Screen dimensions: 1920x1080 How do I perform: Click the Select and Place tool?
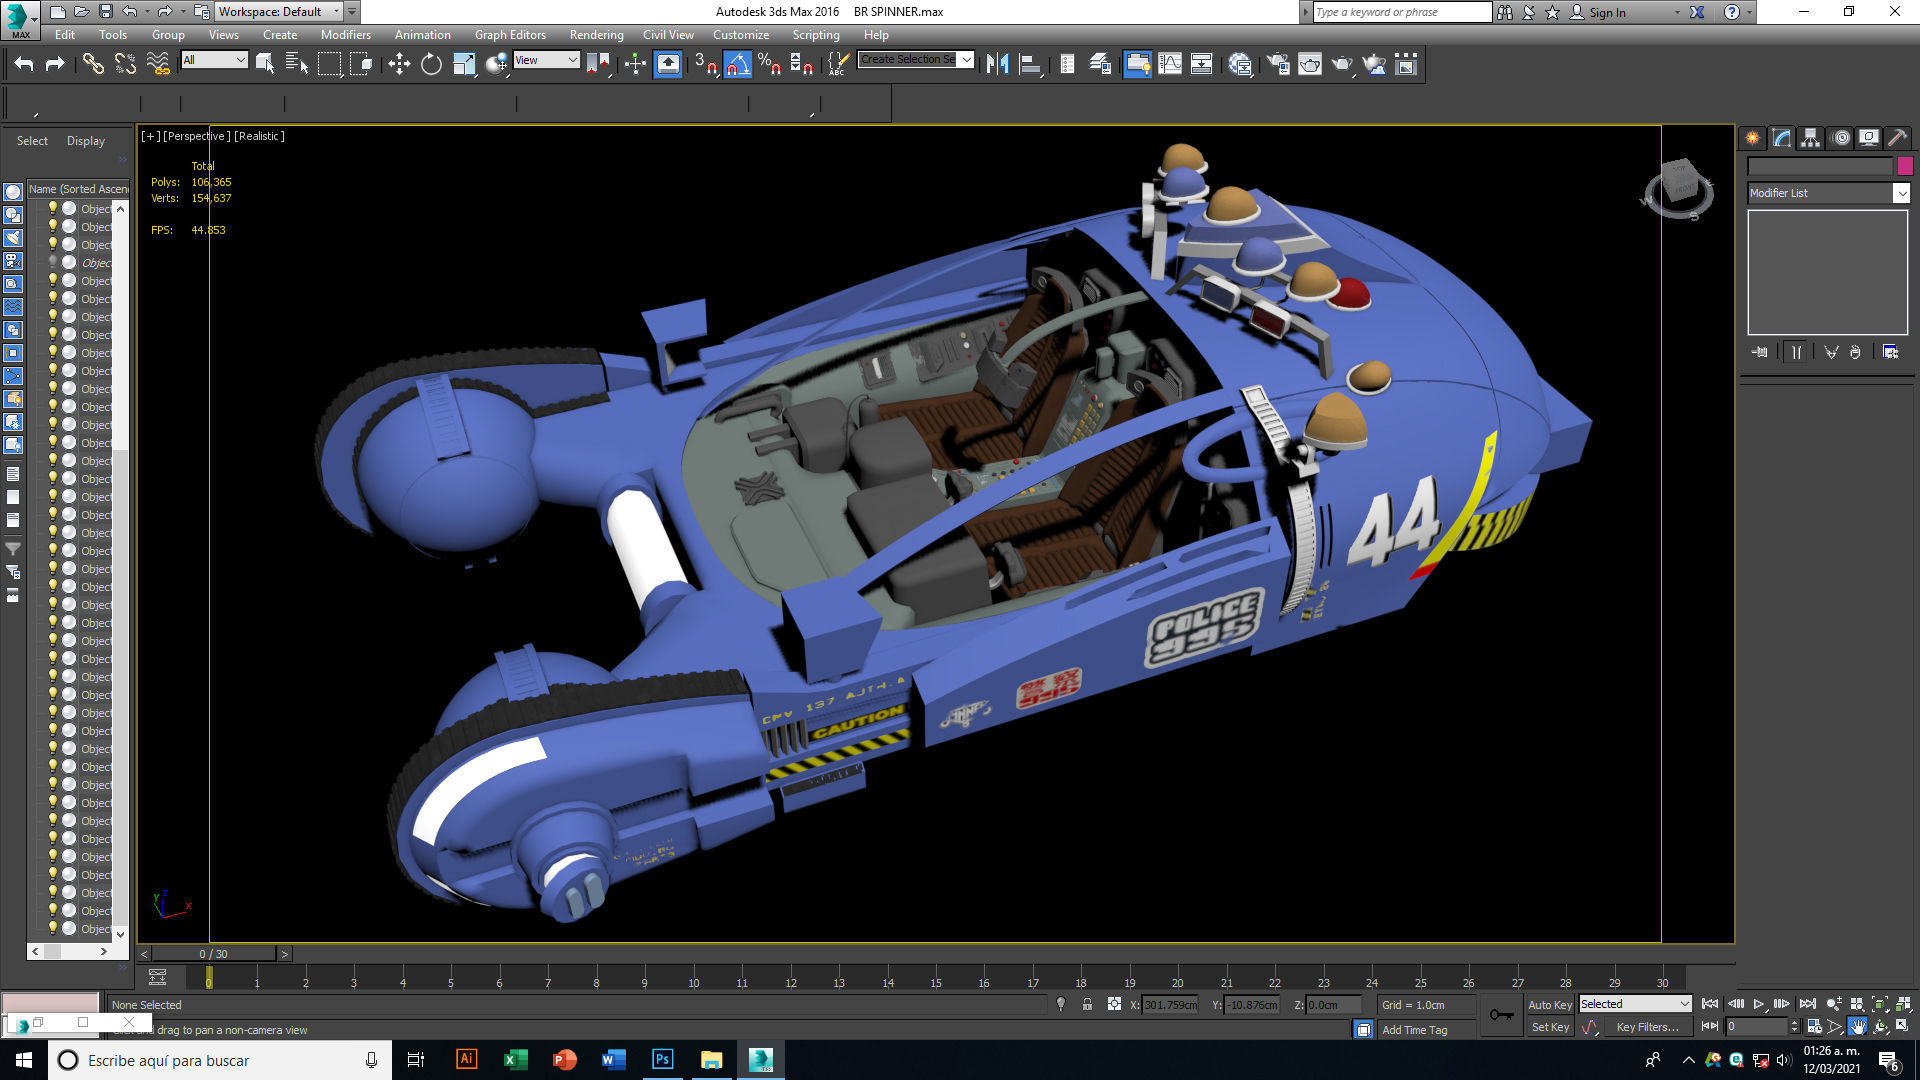[496, 65]
